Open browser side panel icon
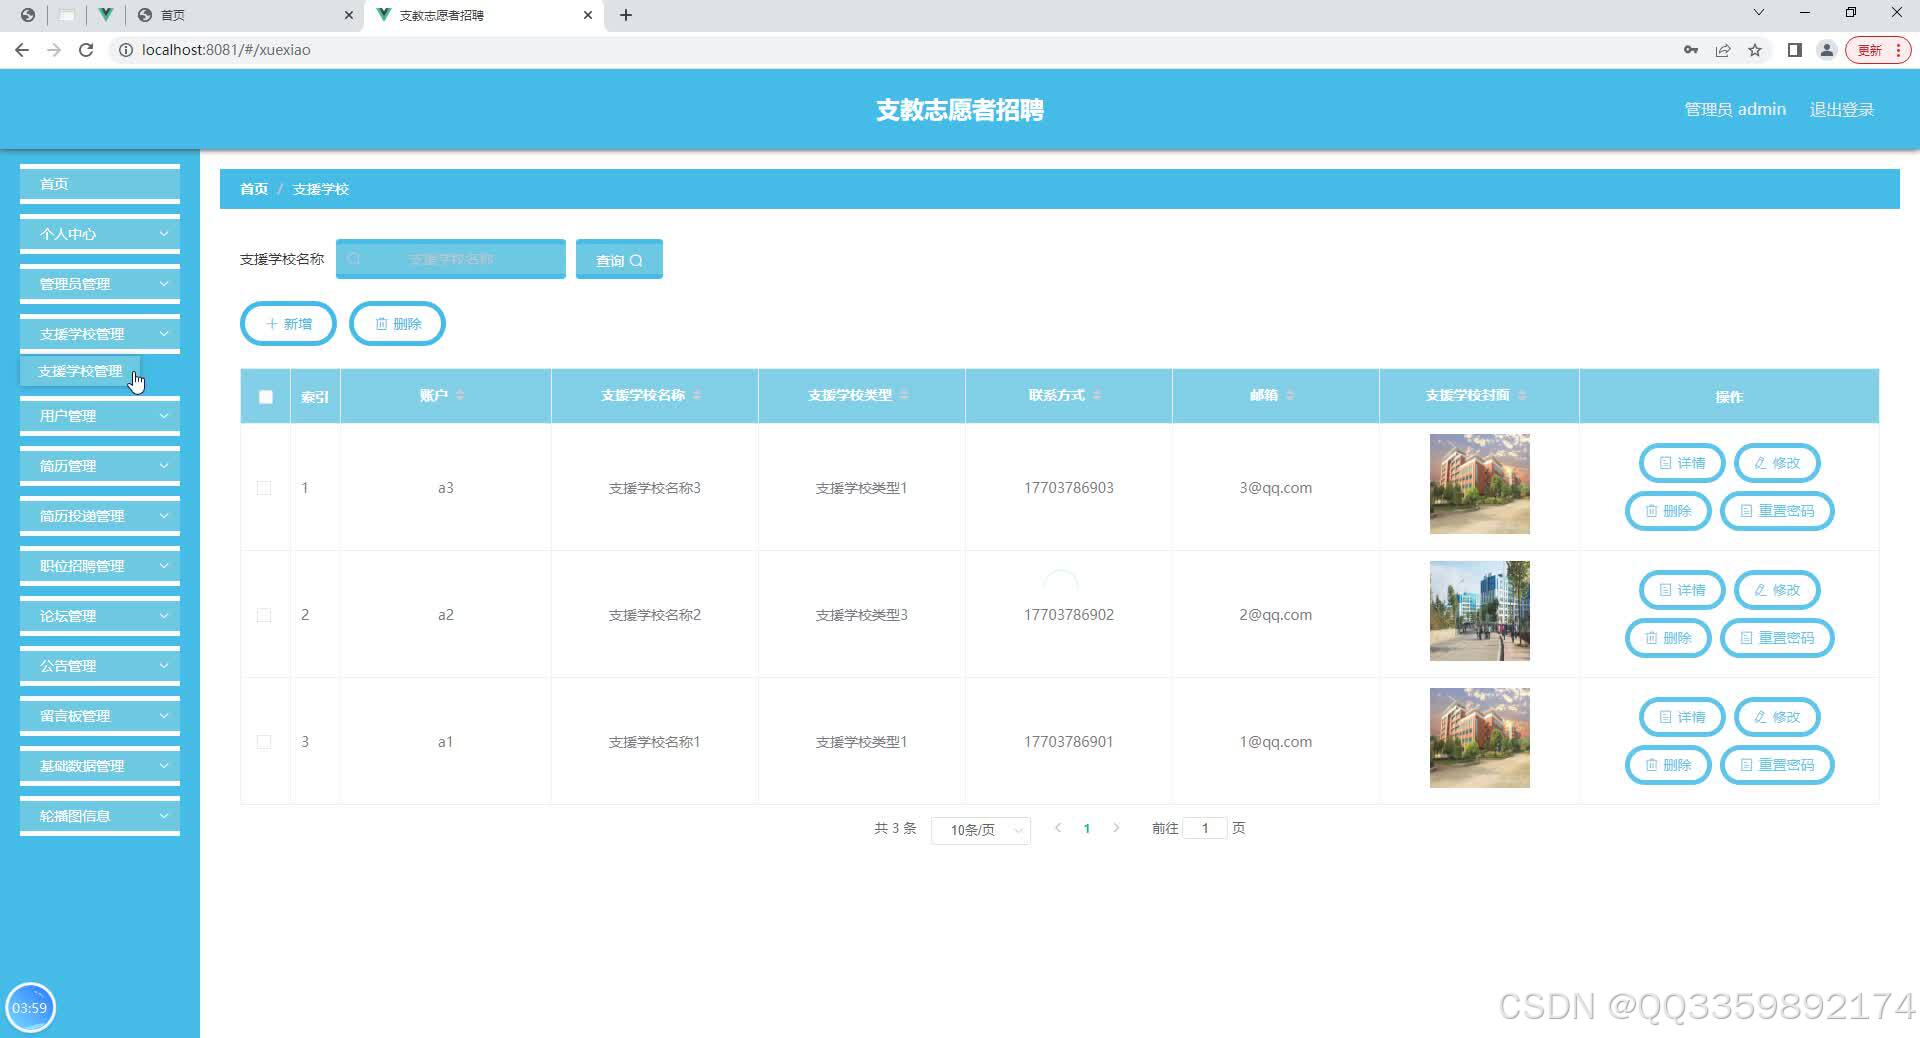Viewport: 1920px width, 1038px height. pyautogui.click(x=1795, y=50)
